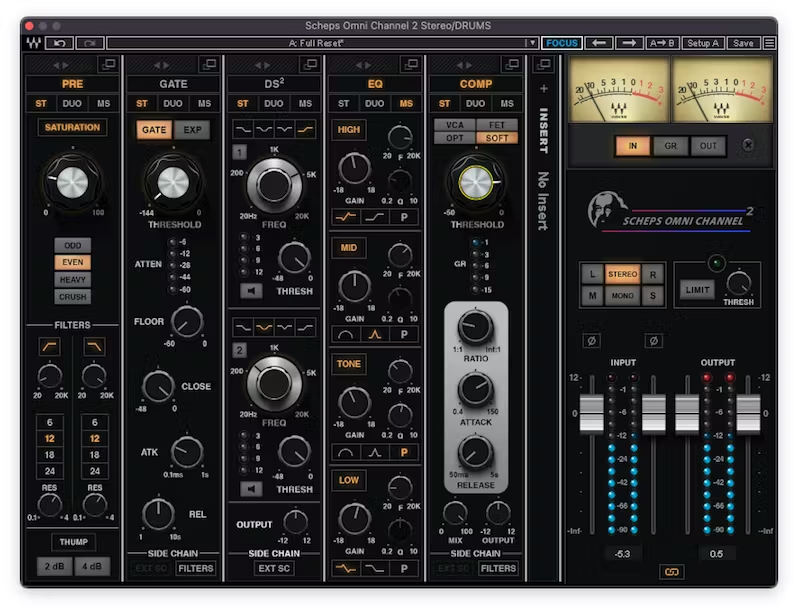Click the DS2 EXT SC button

coord(274,568)
